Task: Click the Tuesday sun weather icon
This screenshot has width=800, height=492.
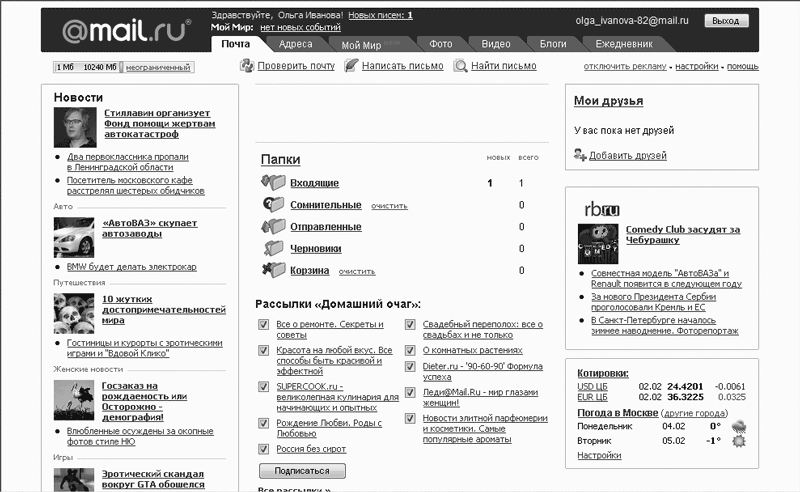Action: pyautogui.click(x=739, y=441)
